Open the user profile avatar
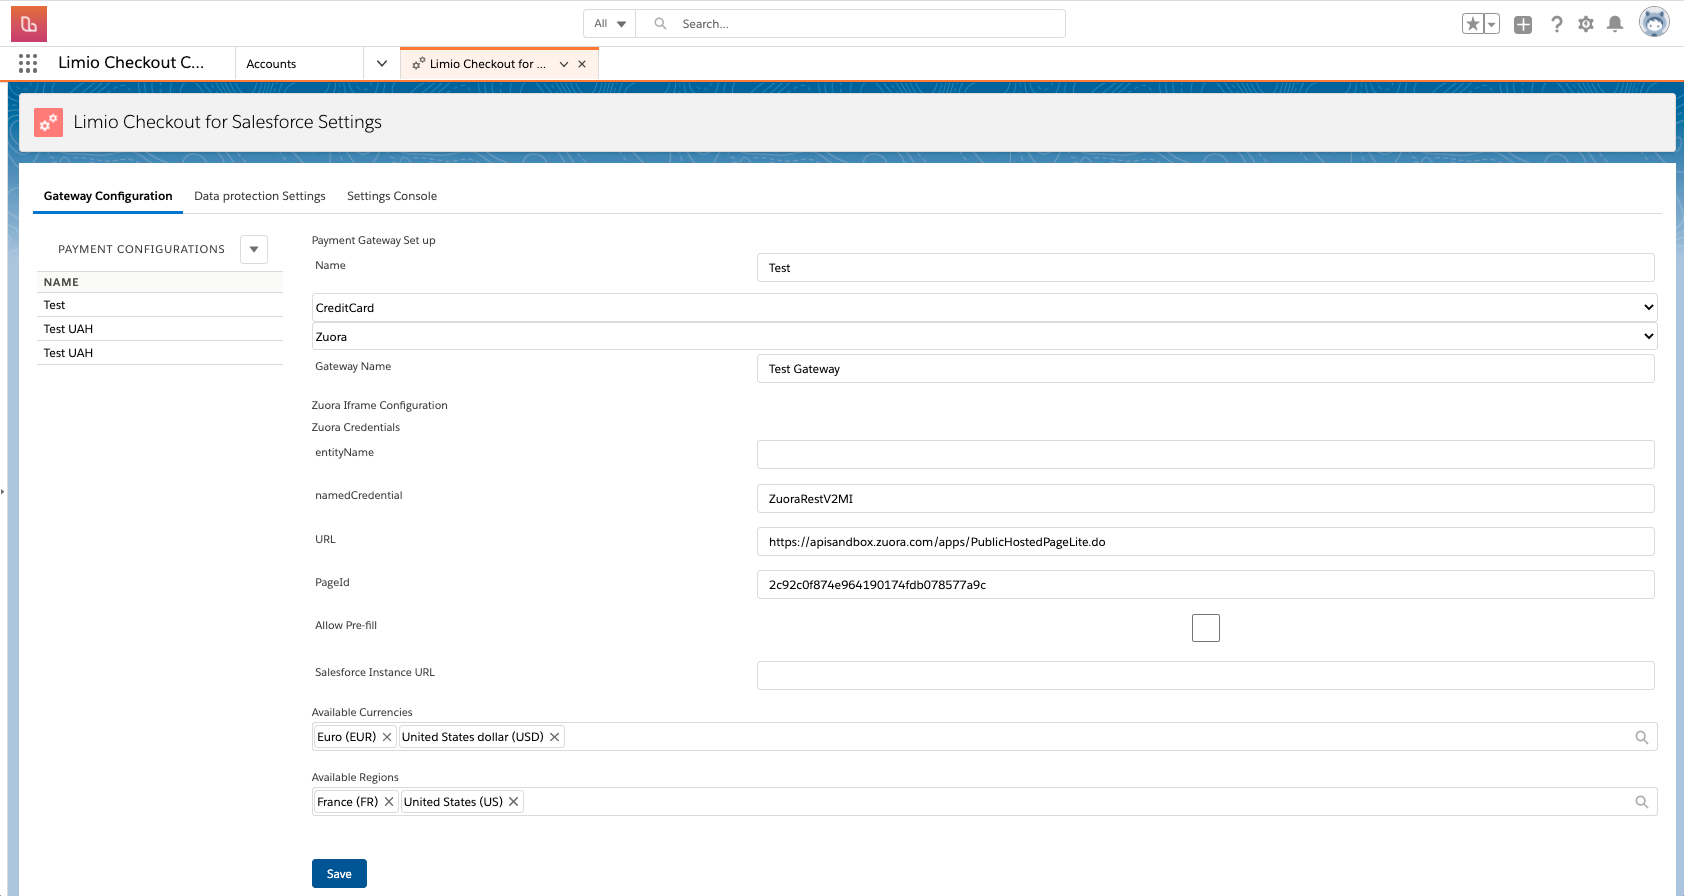 tap(1654, 22)
